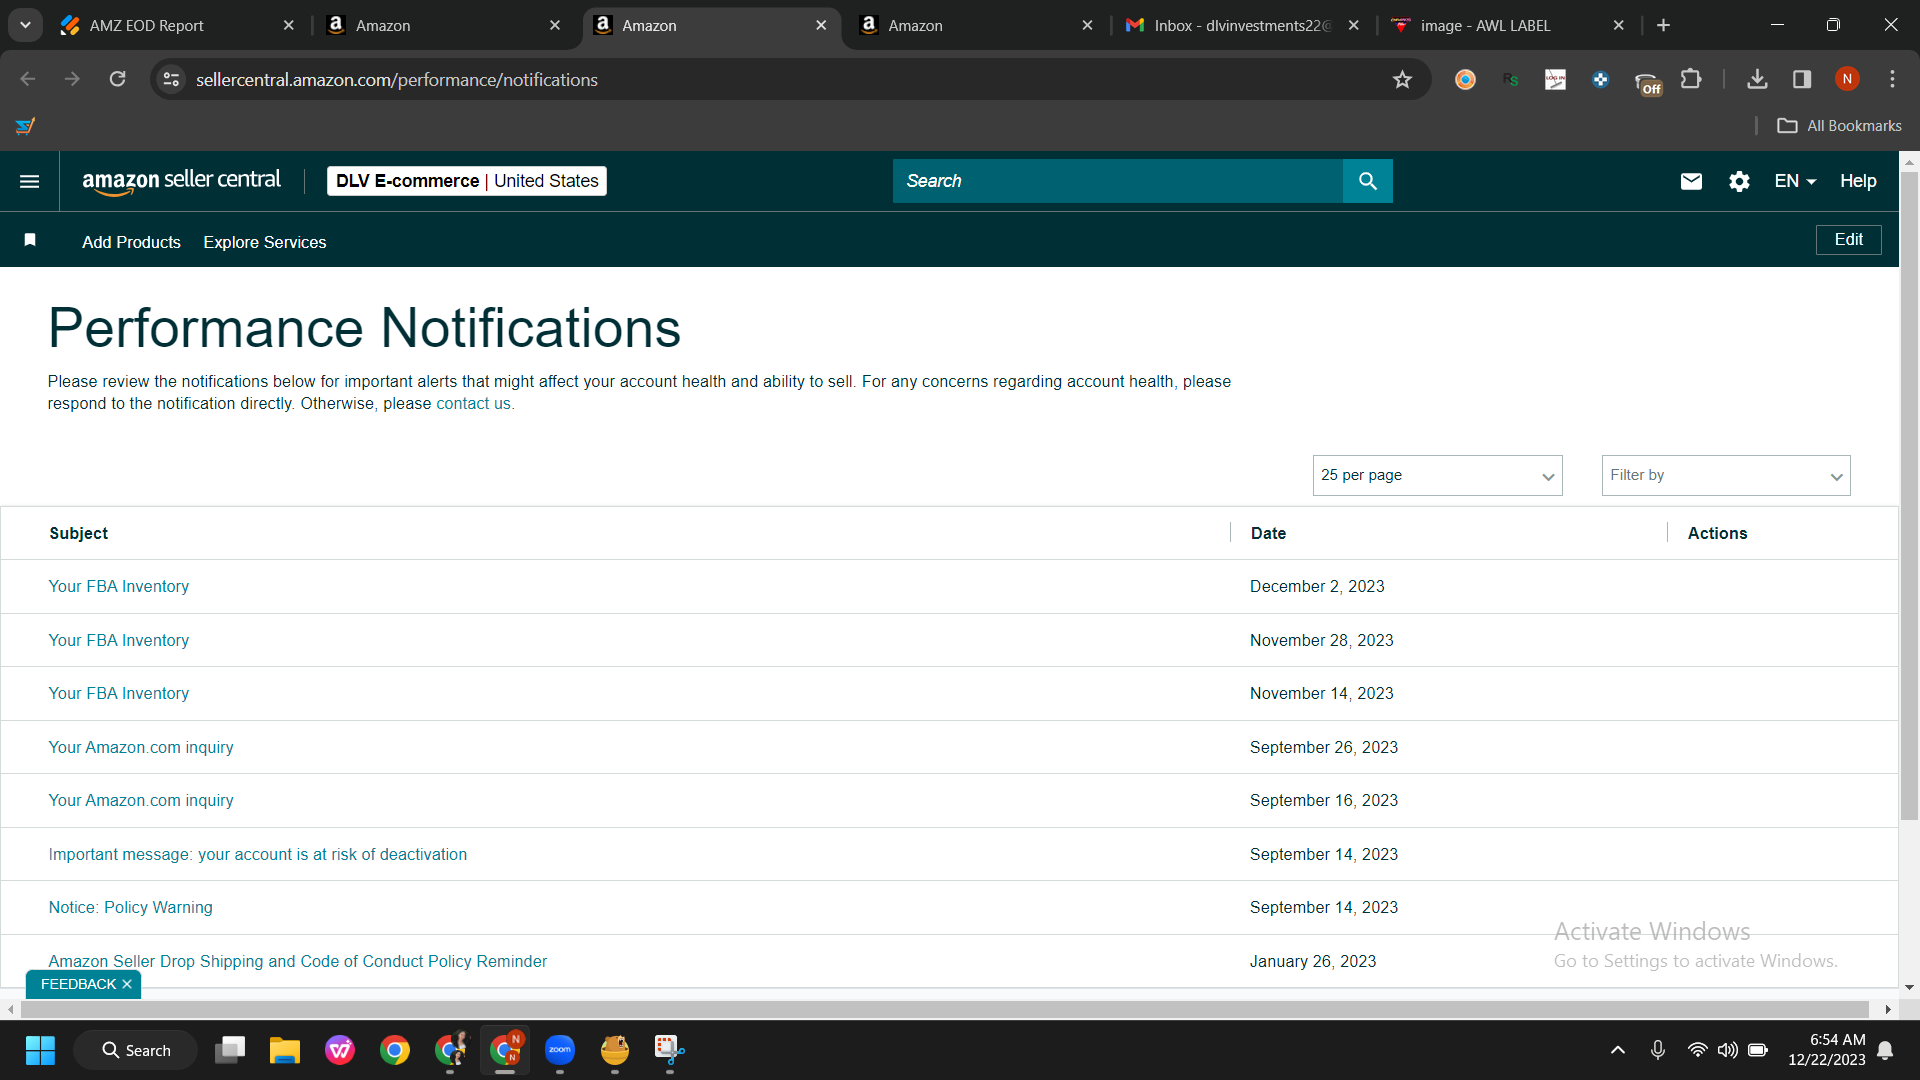Image resolution: width=1920 pixels, height=1080 pixels.
Task: Click the contact us link
Action: (x=473, y=404)
